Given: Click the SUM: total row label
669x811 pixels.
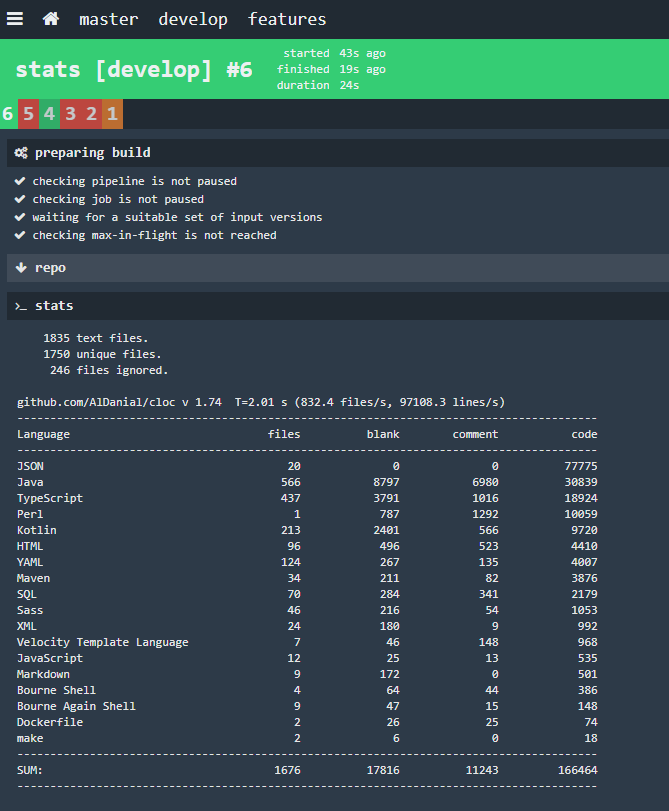Looking at the screenshot, I should (x=29, y=771).
